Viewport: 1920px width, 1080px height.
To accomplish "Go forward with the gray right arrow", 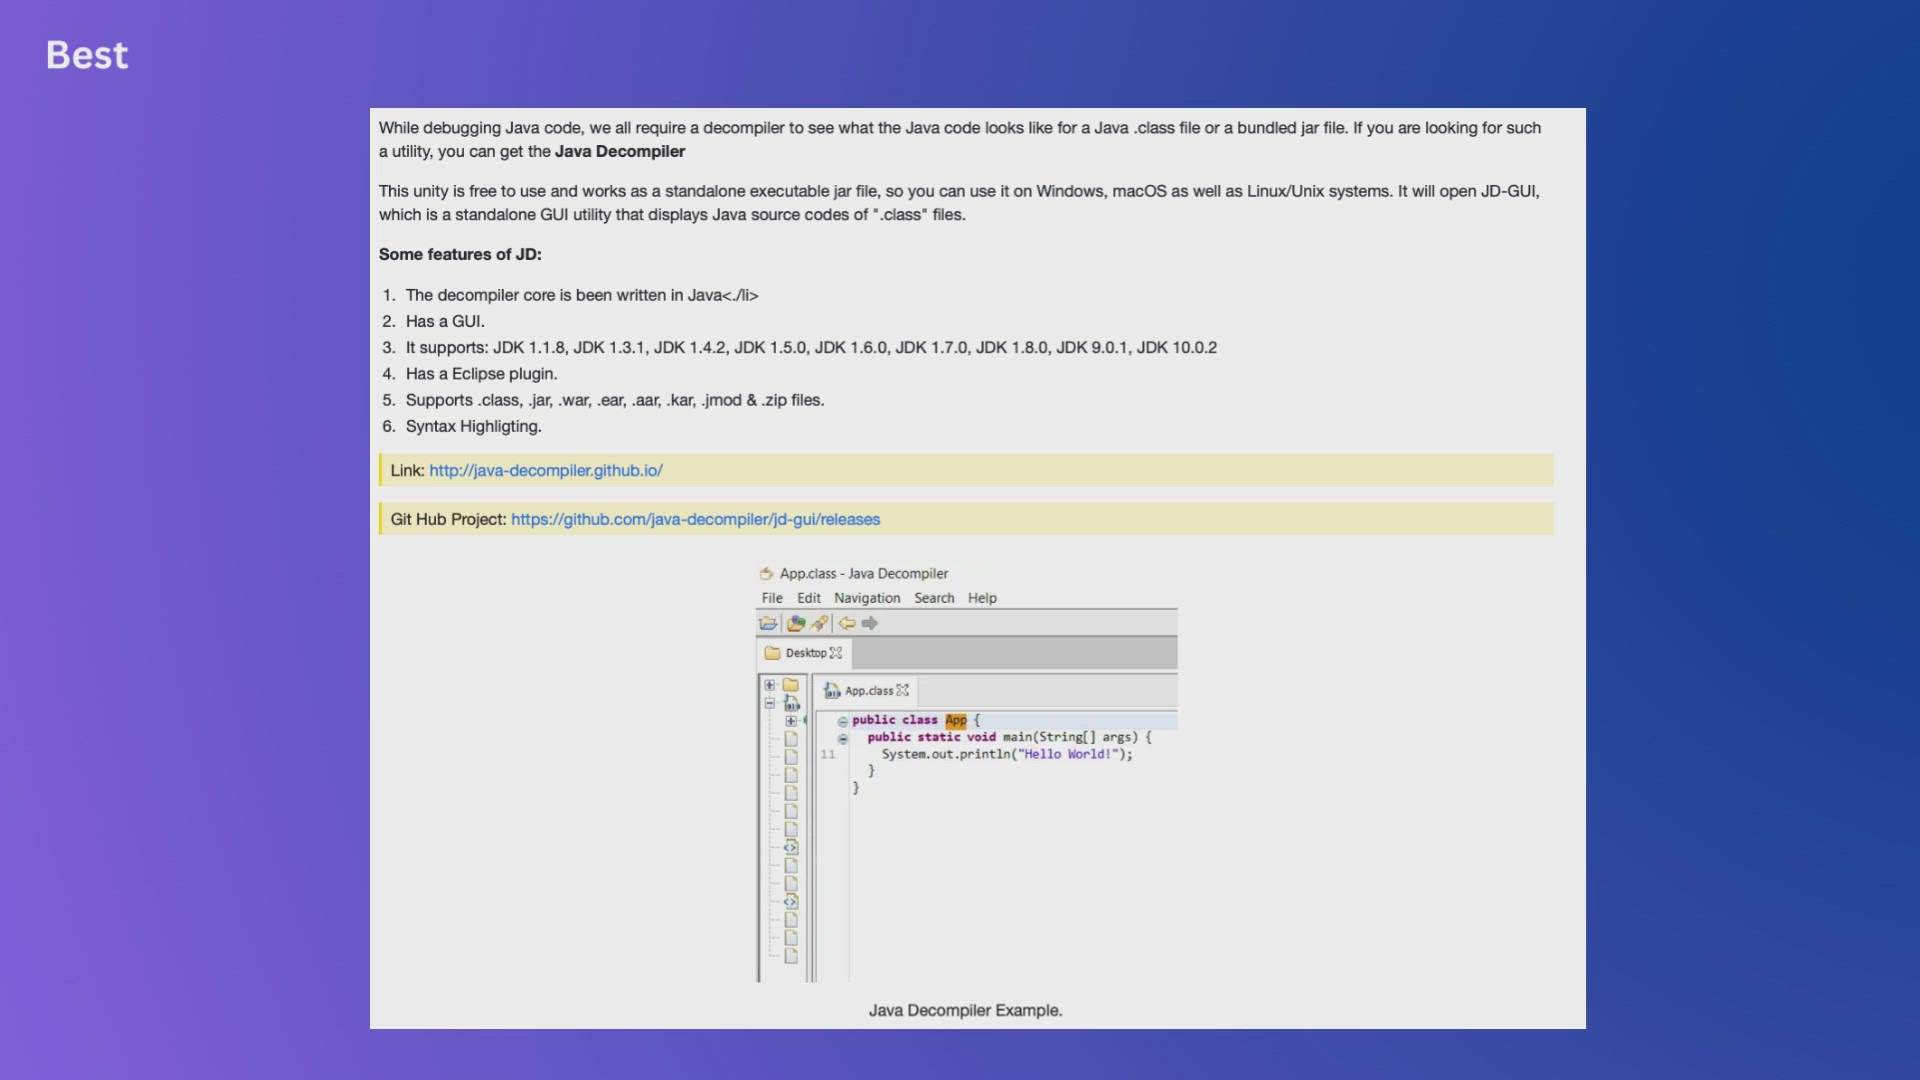I will coord(870,623).
